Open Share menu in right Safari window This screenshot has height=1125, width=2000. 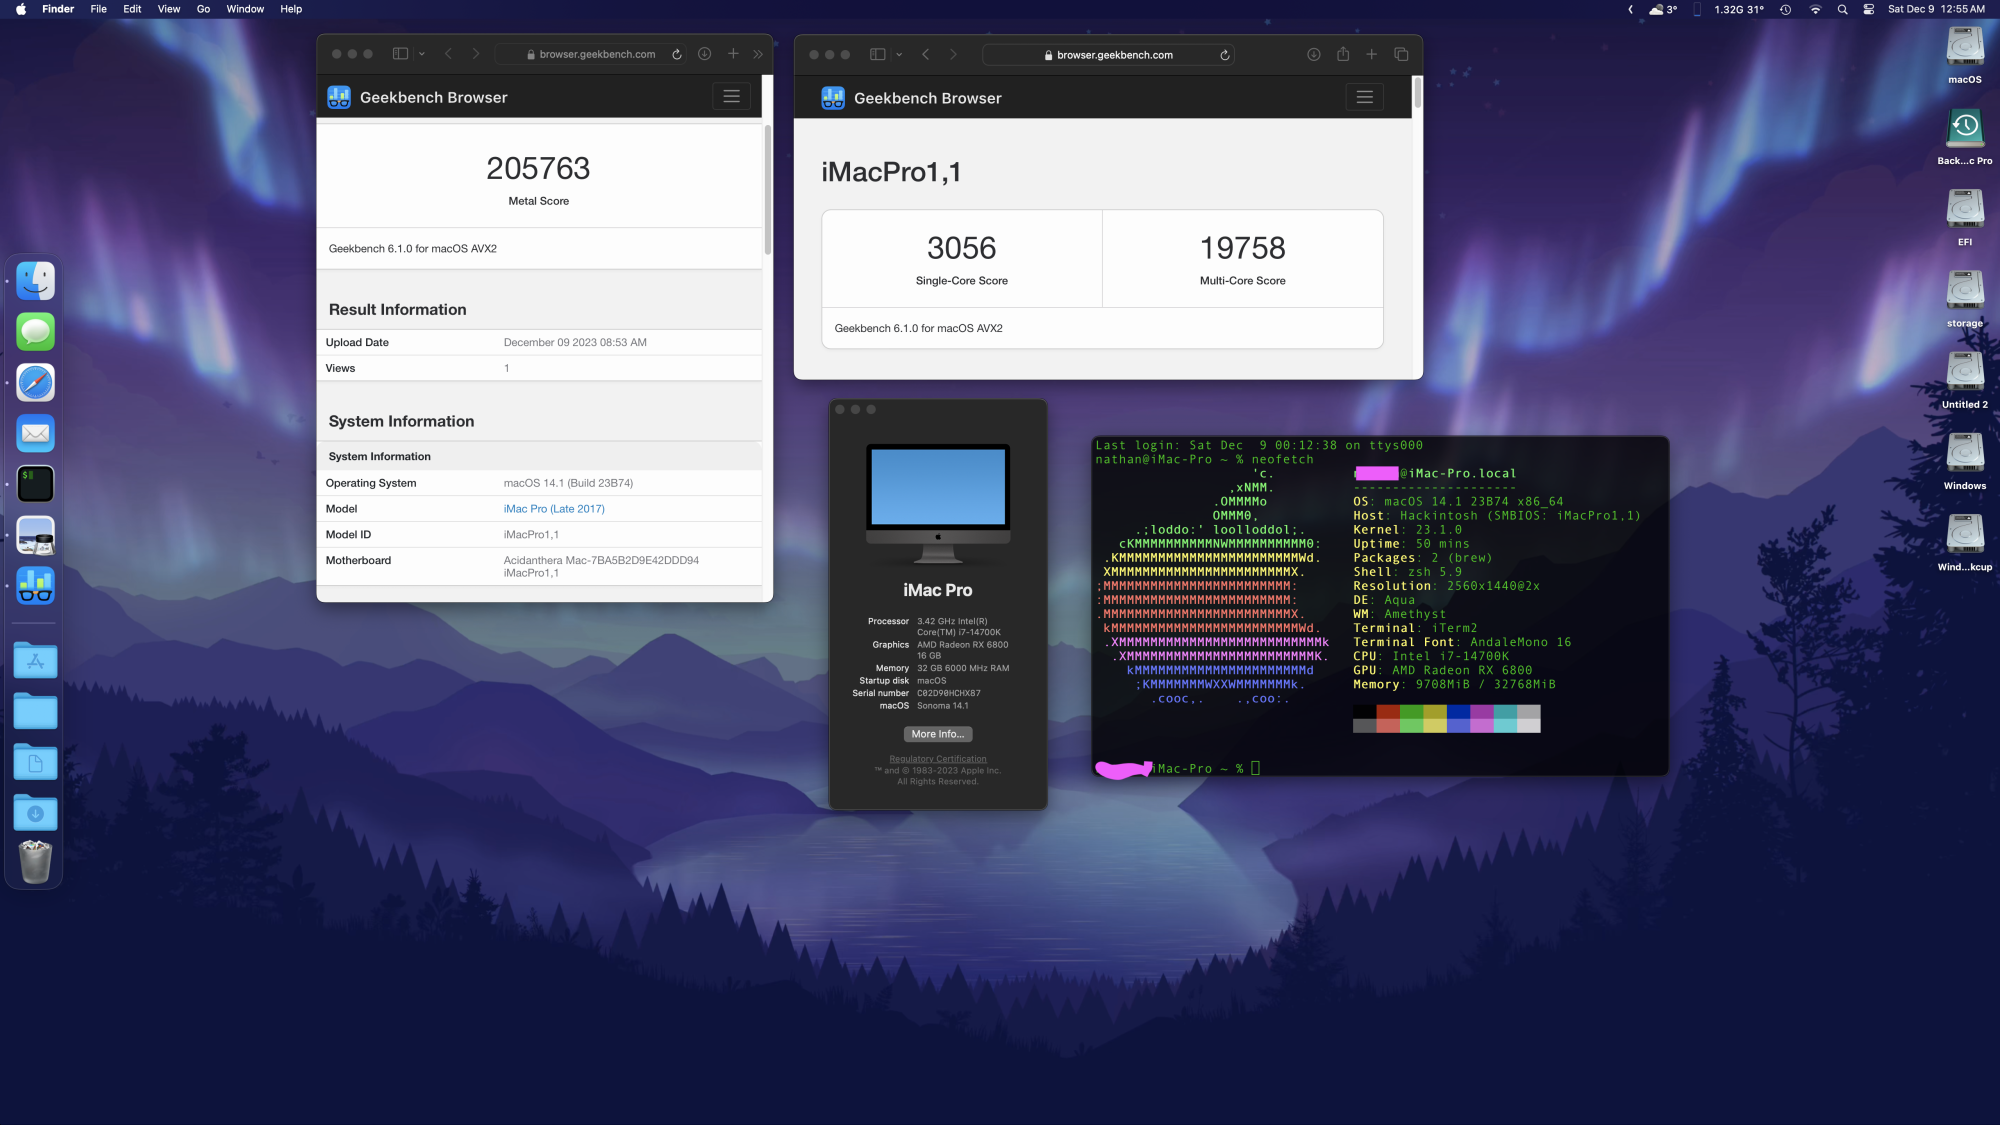(x=1343, y=55)
